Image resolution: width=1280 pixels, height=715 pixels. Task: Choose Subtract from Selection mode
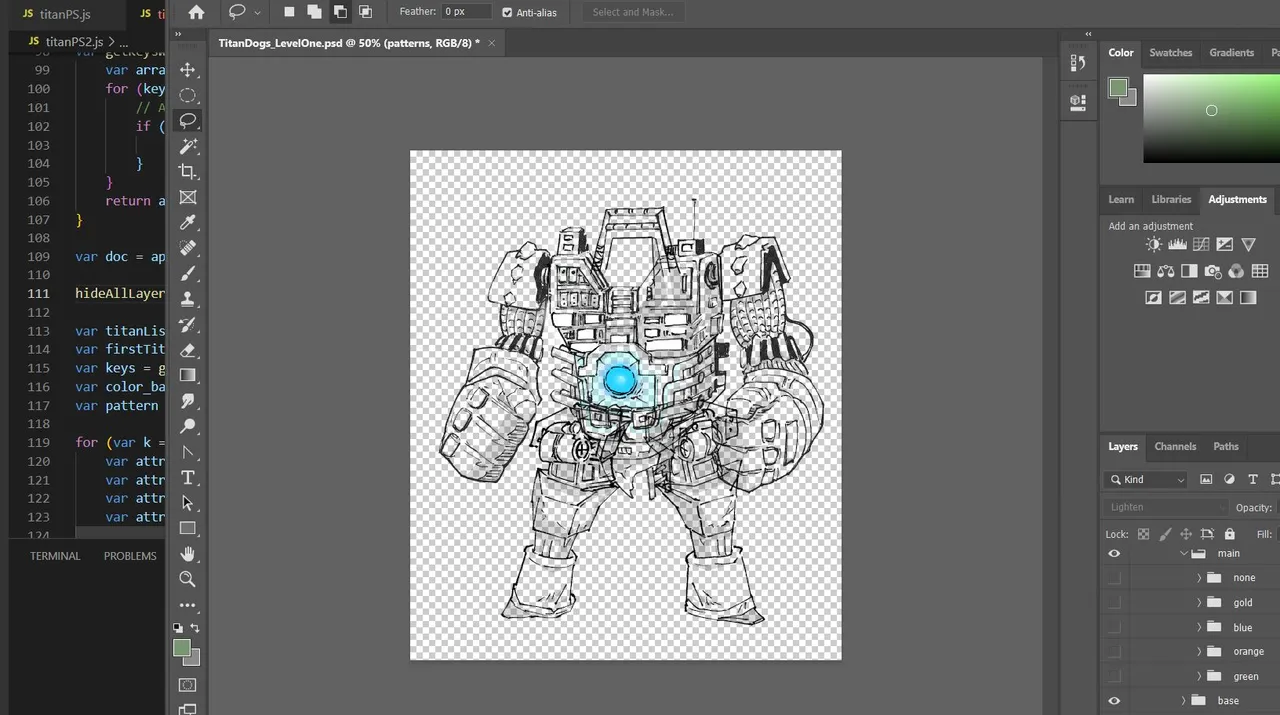pyautogui.click(x=340, y=12)
